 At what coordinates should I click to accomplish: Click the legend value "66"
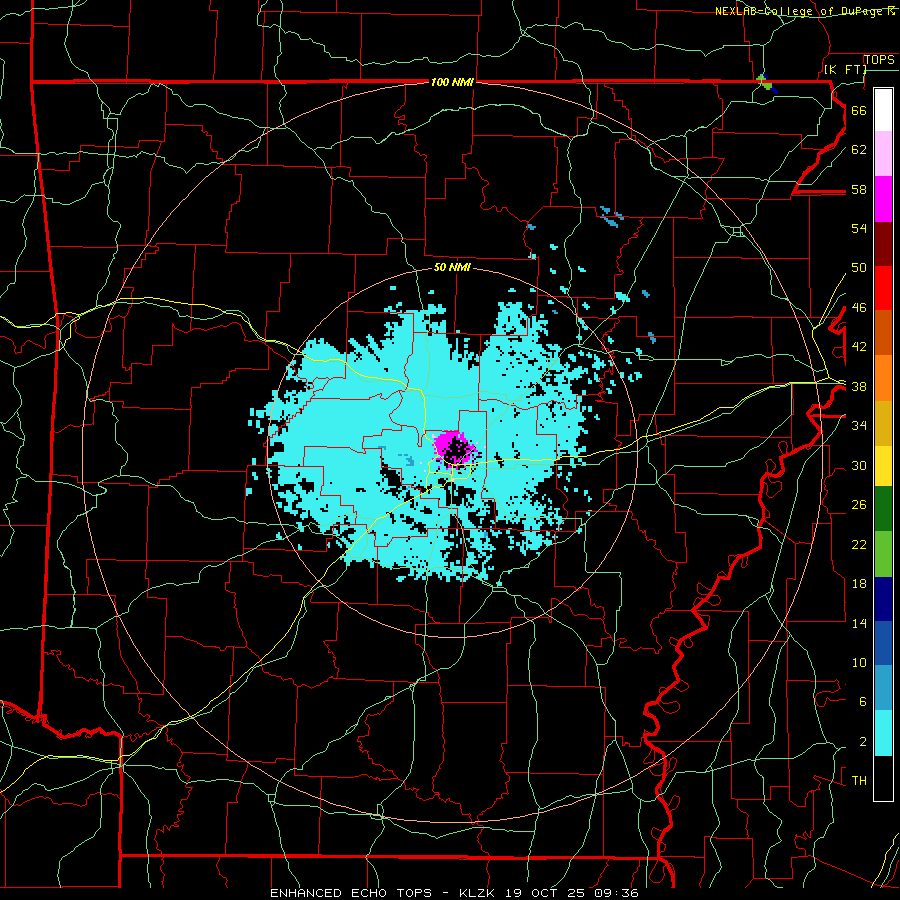[859, 110]
